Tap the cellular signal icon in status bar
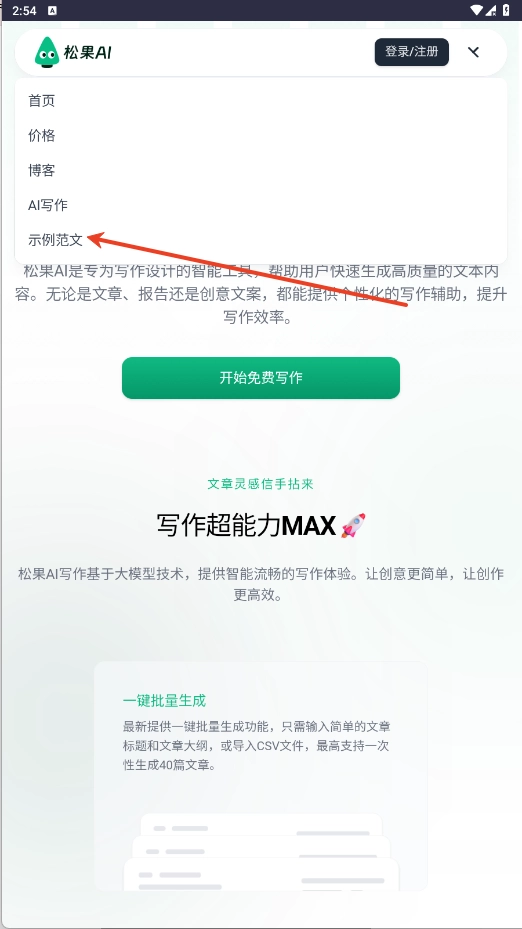522x929 pixels. click(491, 10)
